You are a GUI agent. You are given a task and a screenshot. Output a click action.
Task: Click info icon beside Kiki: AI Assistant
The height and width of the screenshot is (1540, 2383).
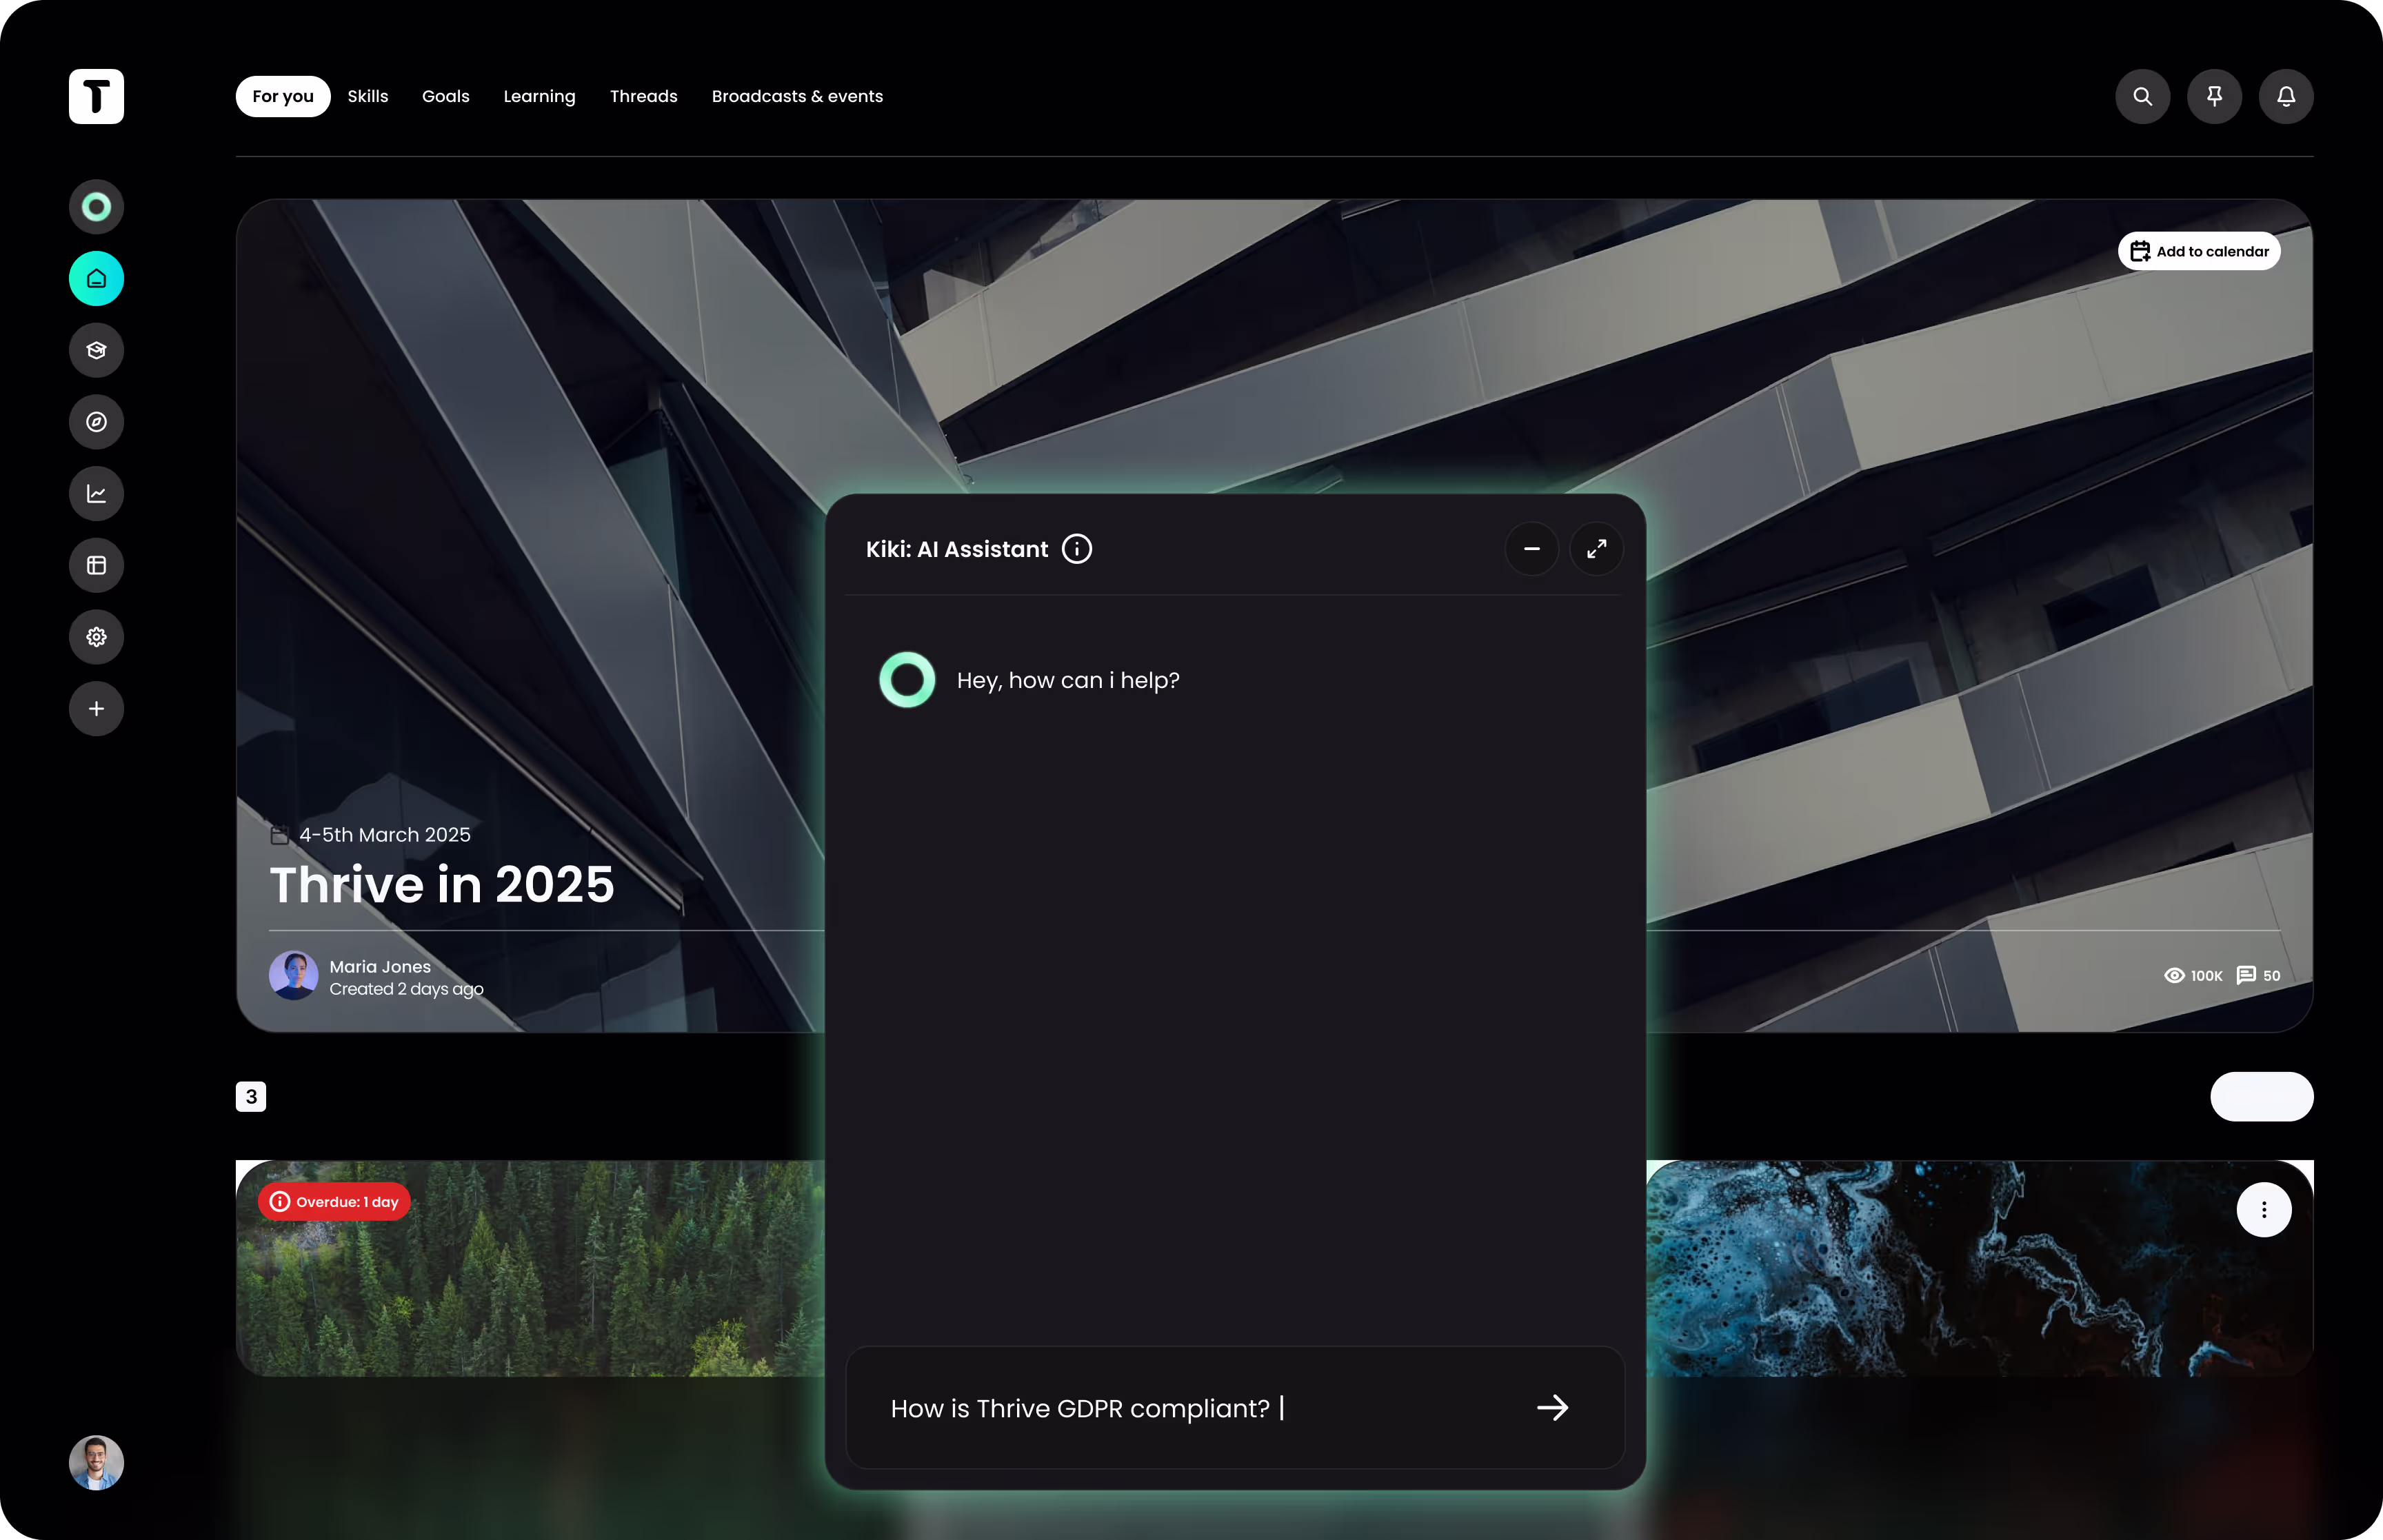click(1076, 549)
